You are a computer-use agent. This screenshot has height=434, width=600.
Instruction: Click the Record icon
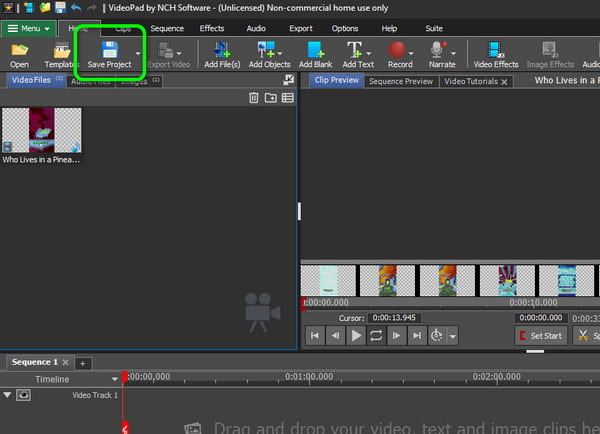coord(397,50)
